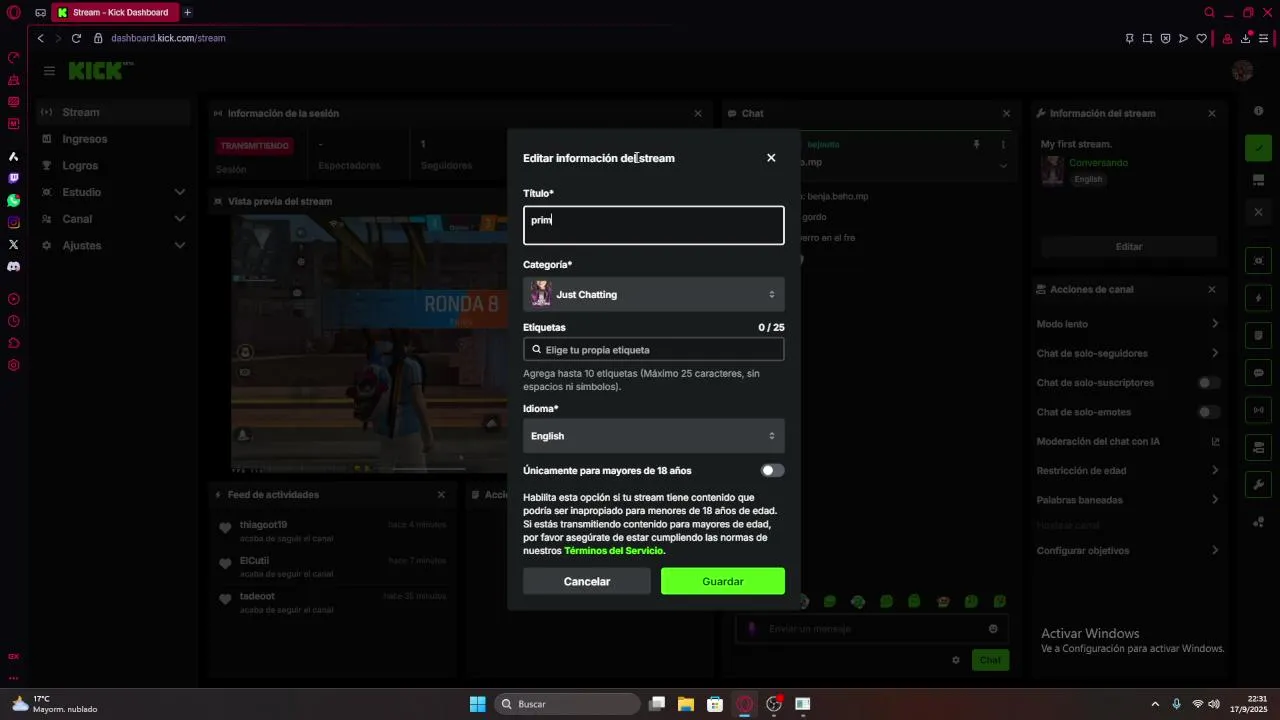
Task: Click the thiagoot19 follower entry
Action: (330, 531)
